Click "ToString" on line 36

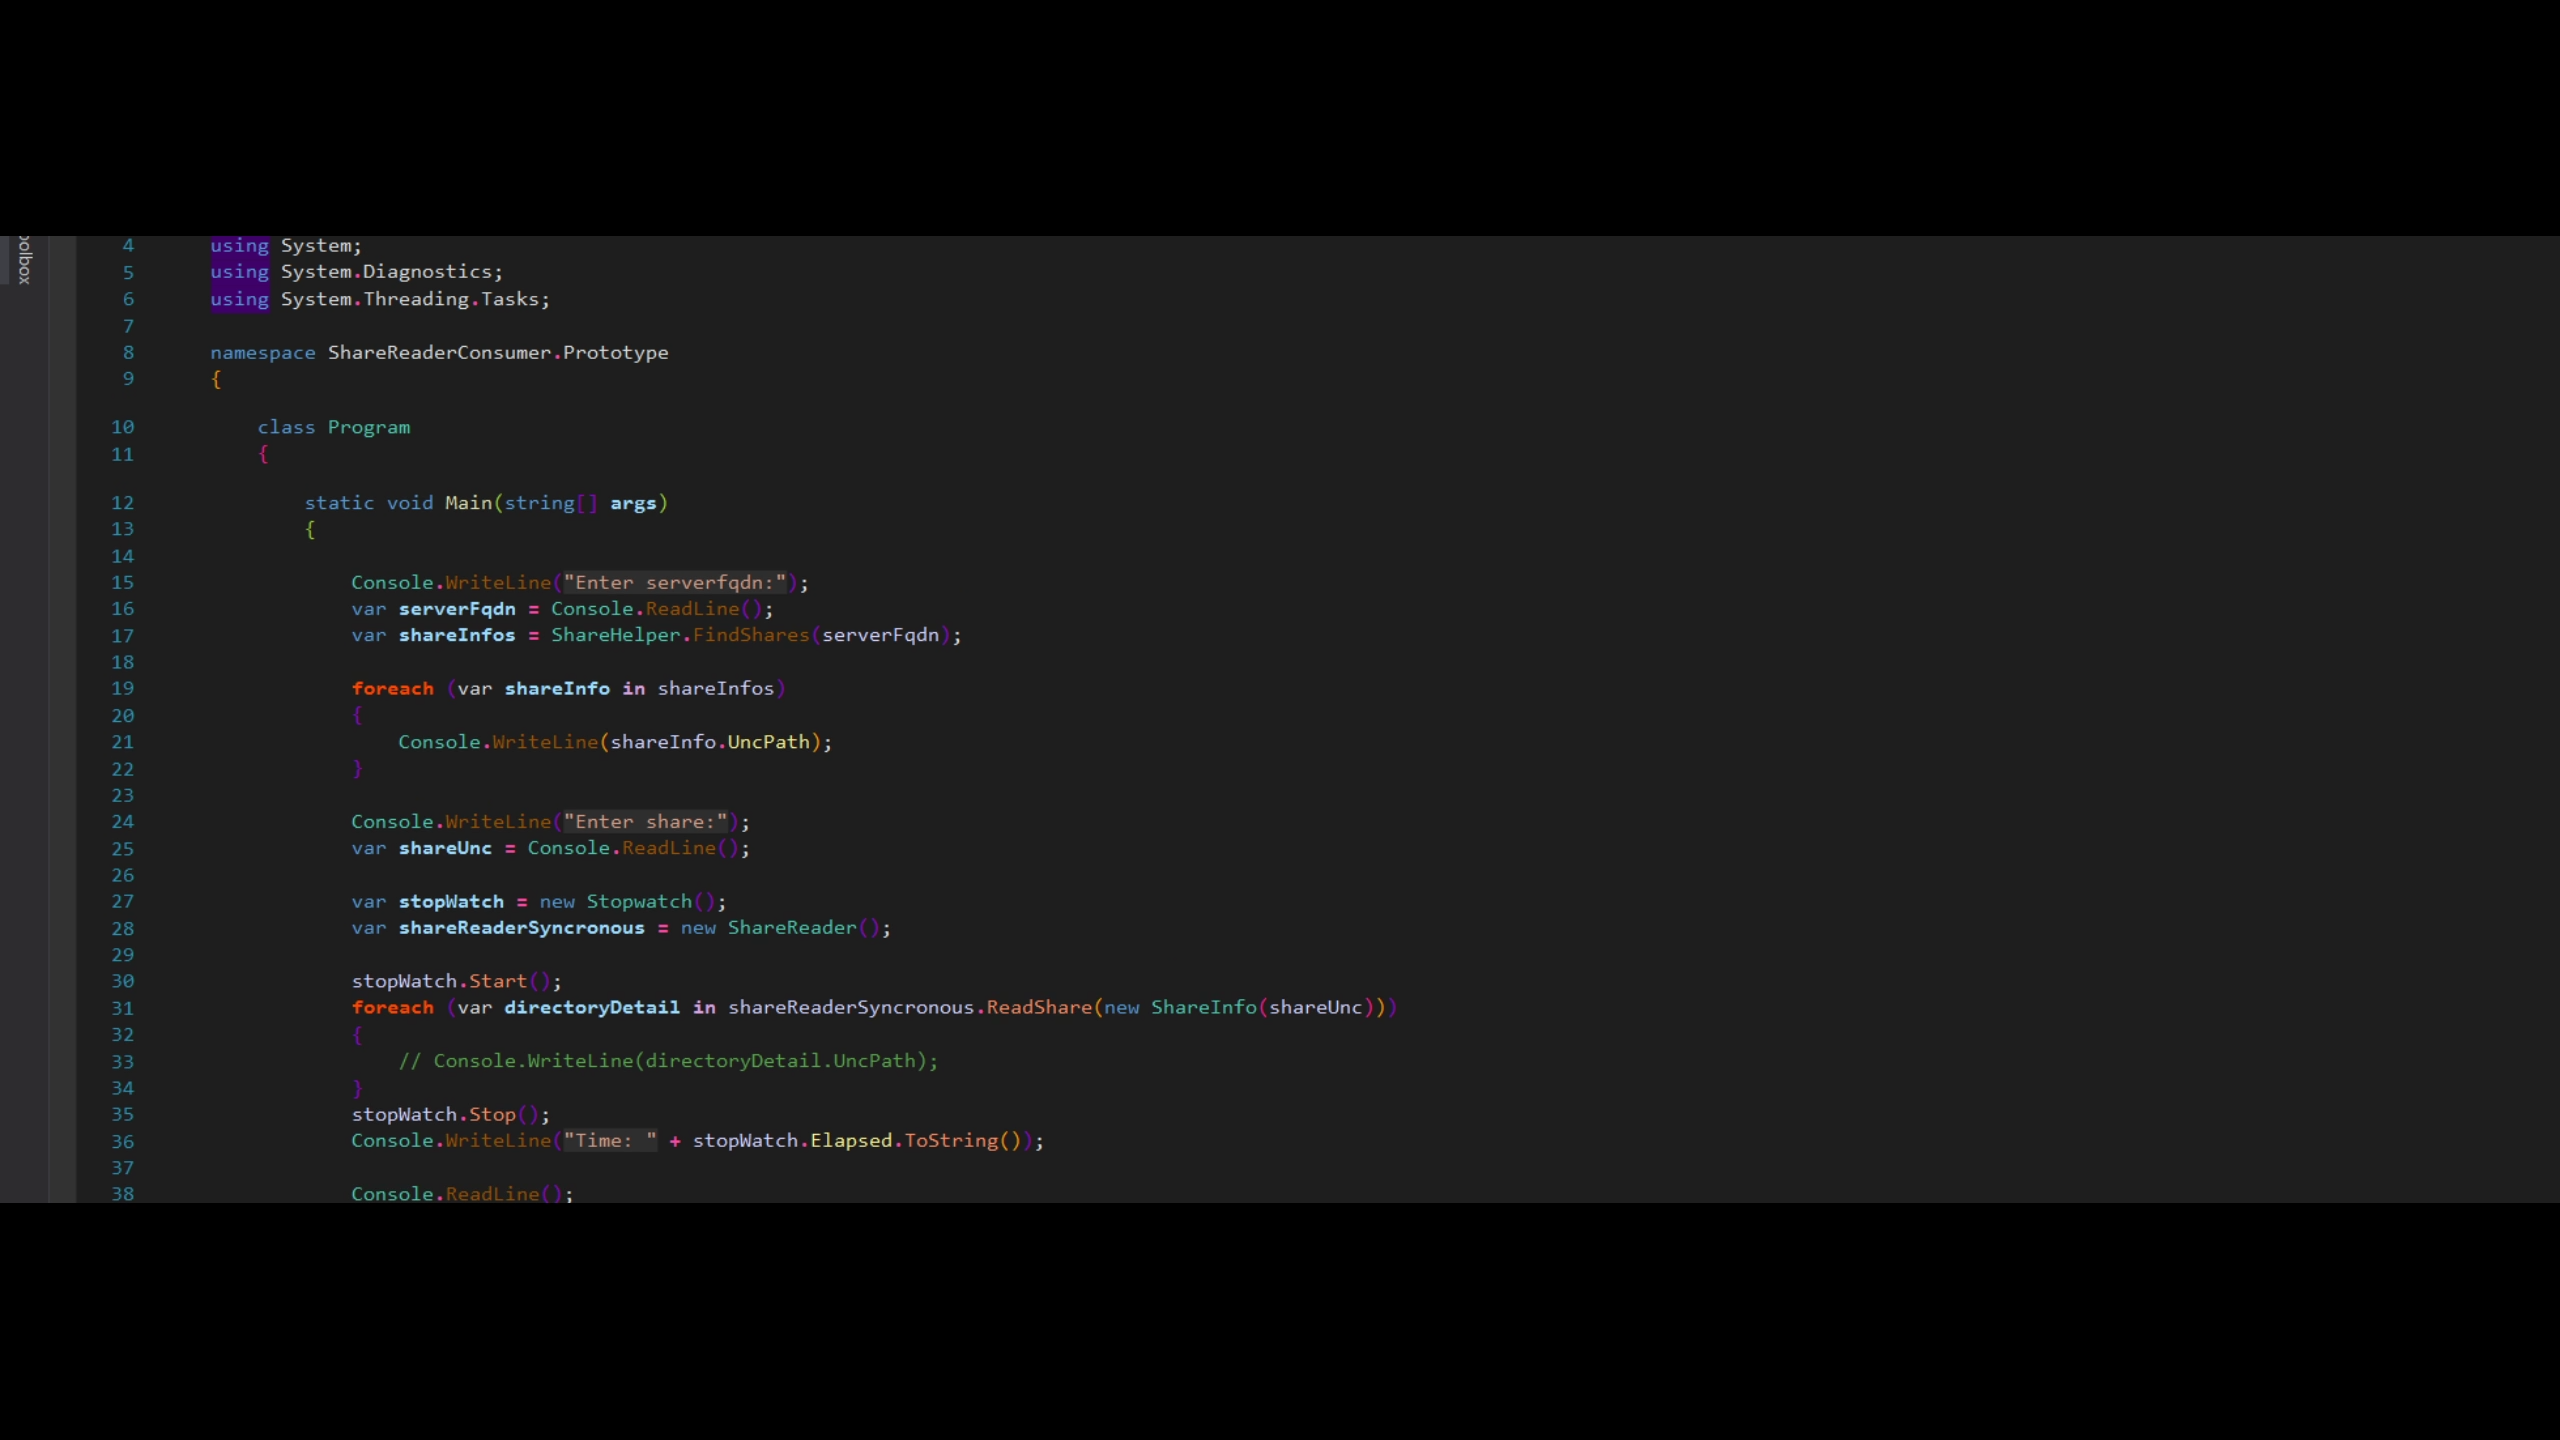tap(951, 1141)
